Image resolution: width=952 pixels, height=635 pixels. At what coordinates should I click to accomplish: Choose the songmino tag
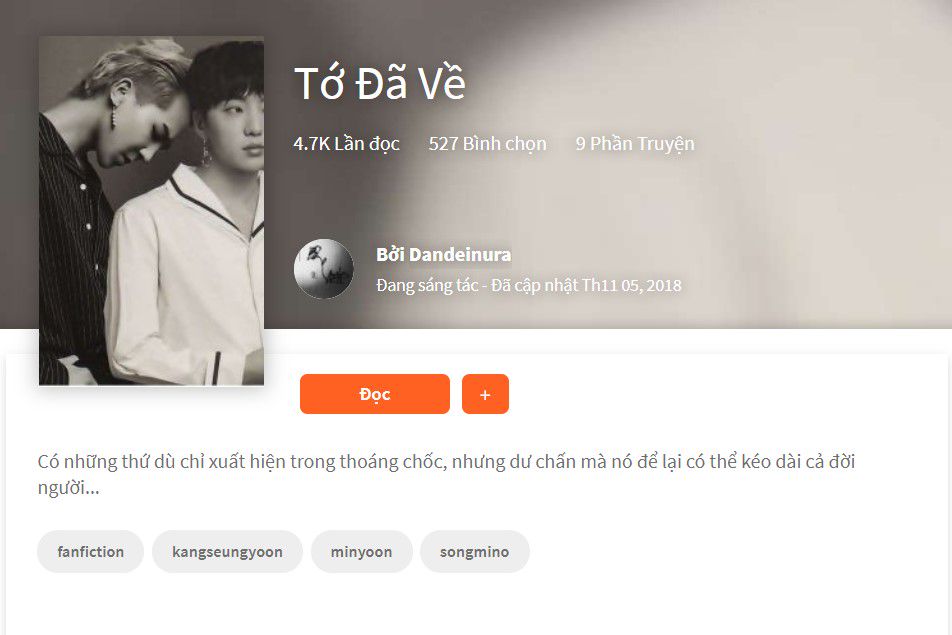pos(474,551)
